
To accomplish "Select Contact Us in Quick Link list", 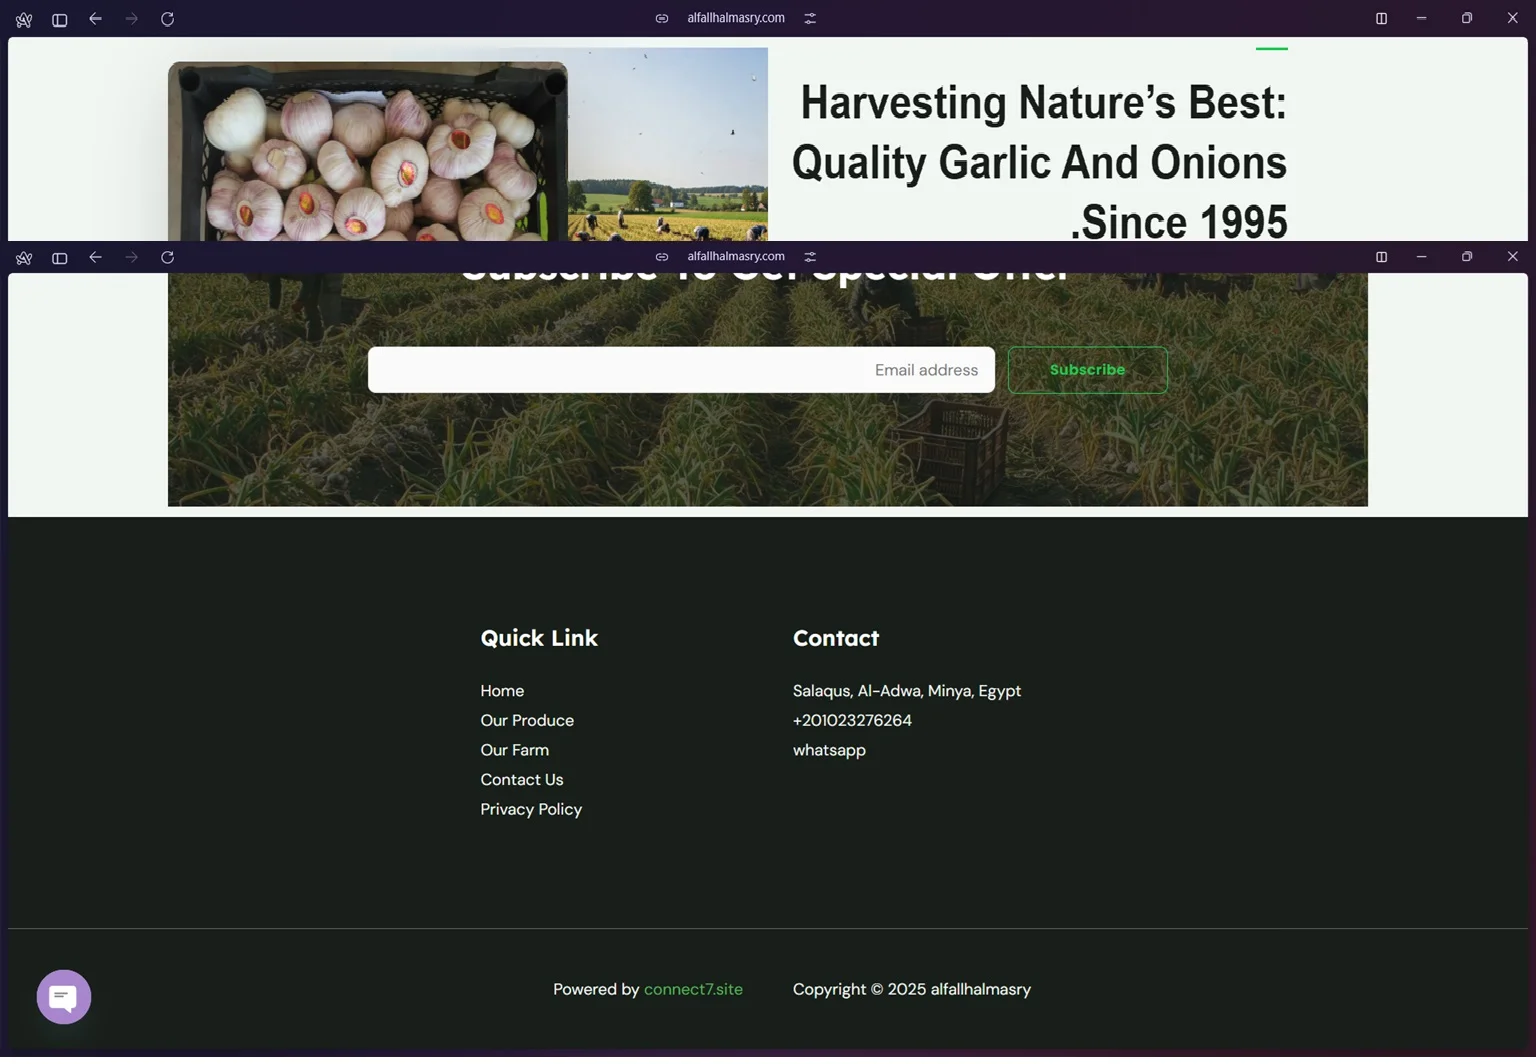I will click(x=521, y=780).
